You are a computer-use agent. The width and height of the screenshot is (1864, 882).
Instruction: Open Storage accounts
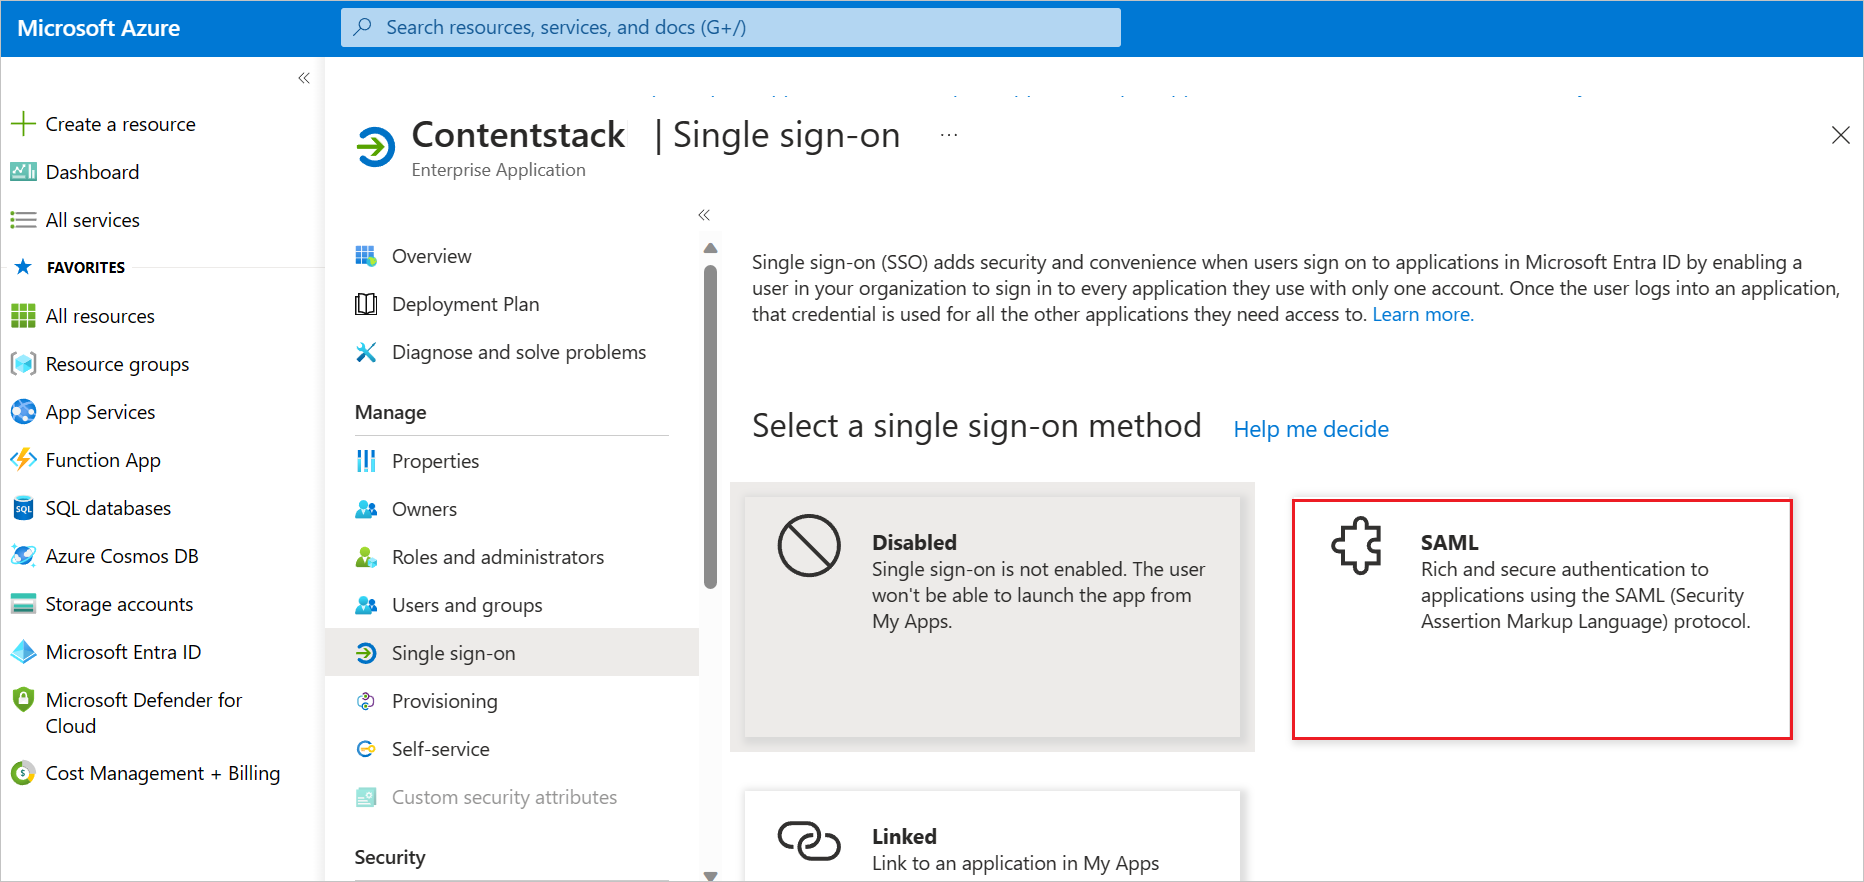[119, 603]
